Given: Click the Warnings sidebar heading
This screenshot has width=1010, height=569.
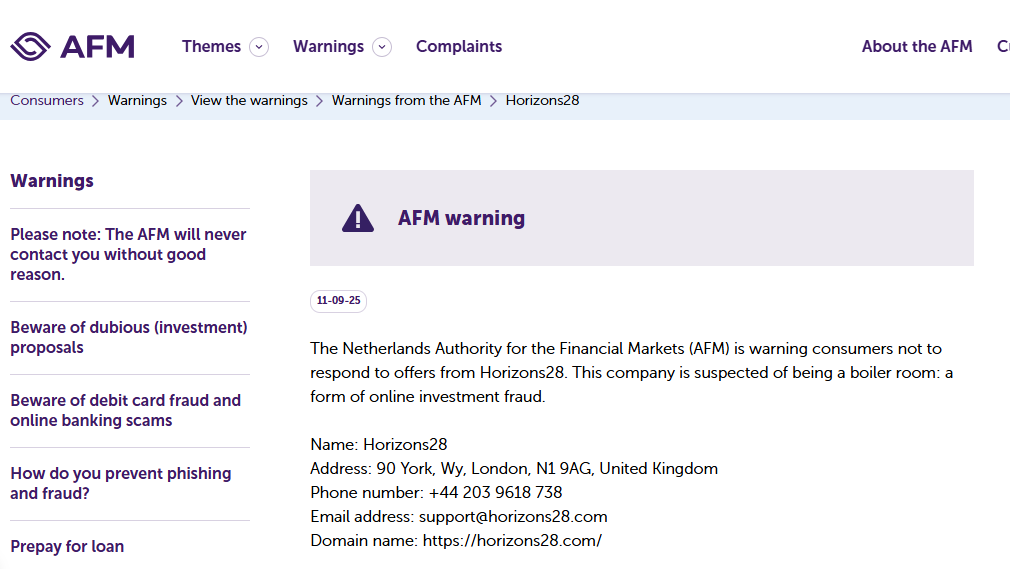Looking at the screenshot, I should tap(52, 181).
